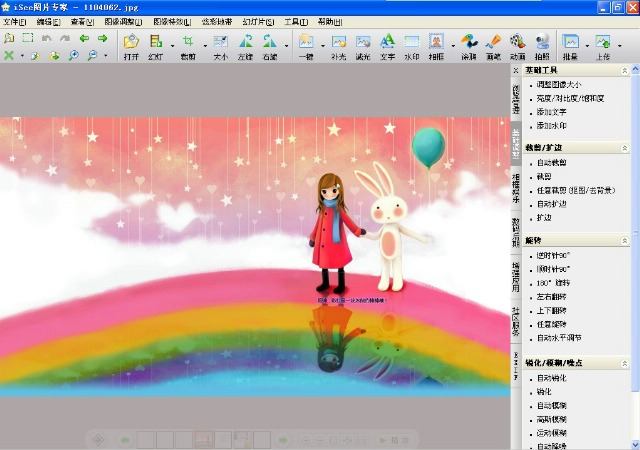Screen dimensions: 640x450
Task: Click 自动裁剪 link
Action: (x=551, y=163)
